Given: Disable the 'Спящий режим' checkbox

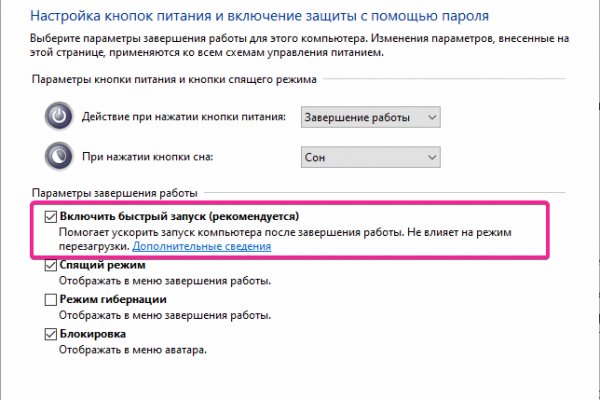Looking at the screenshot, I should pyautogui.click(x=51, y=265).
